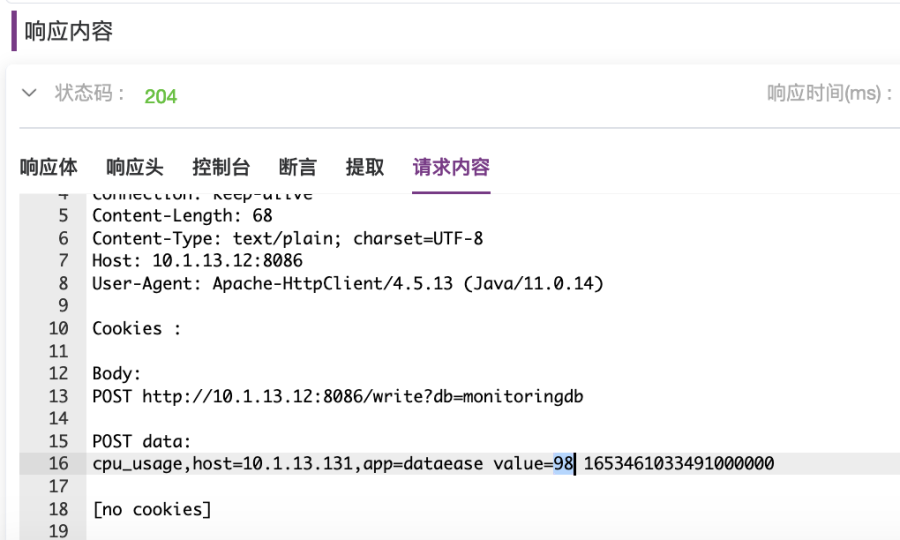The height and width of the screenshot is (540, 900).
Task: Click the 响应时间(ms) label
Action: pos(829,93)
